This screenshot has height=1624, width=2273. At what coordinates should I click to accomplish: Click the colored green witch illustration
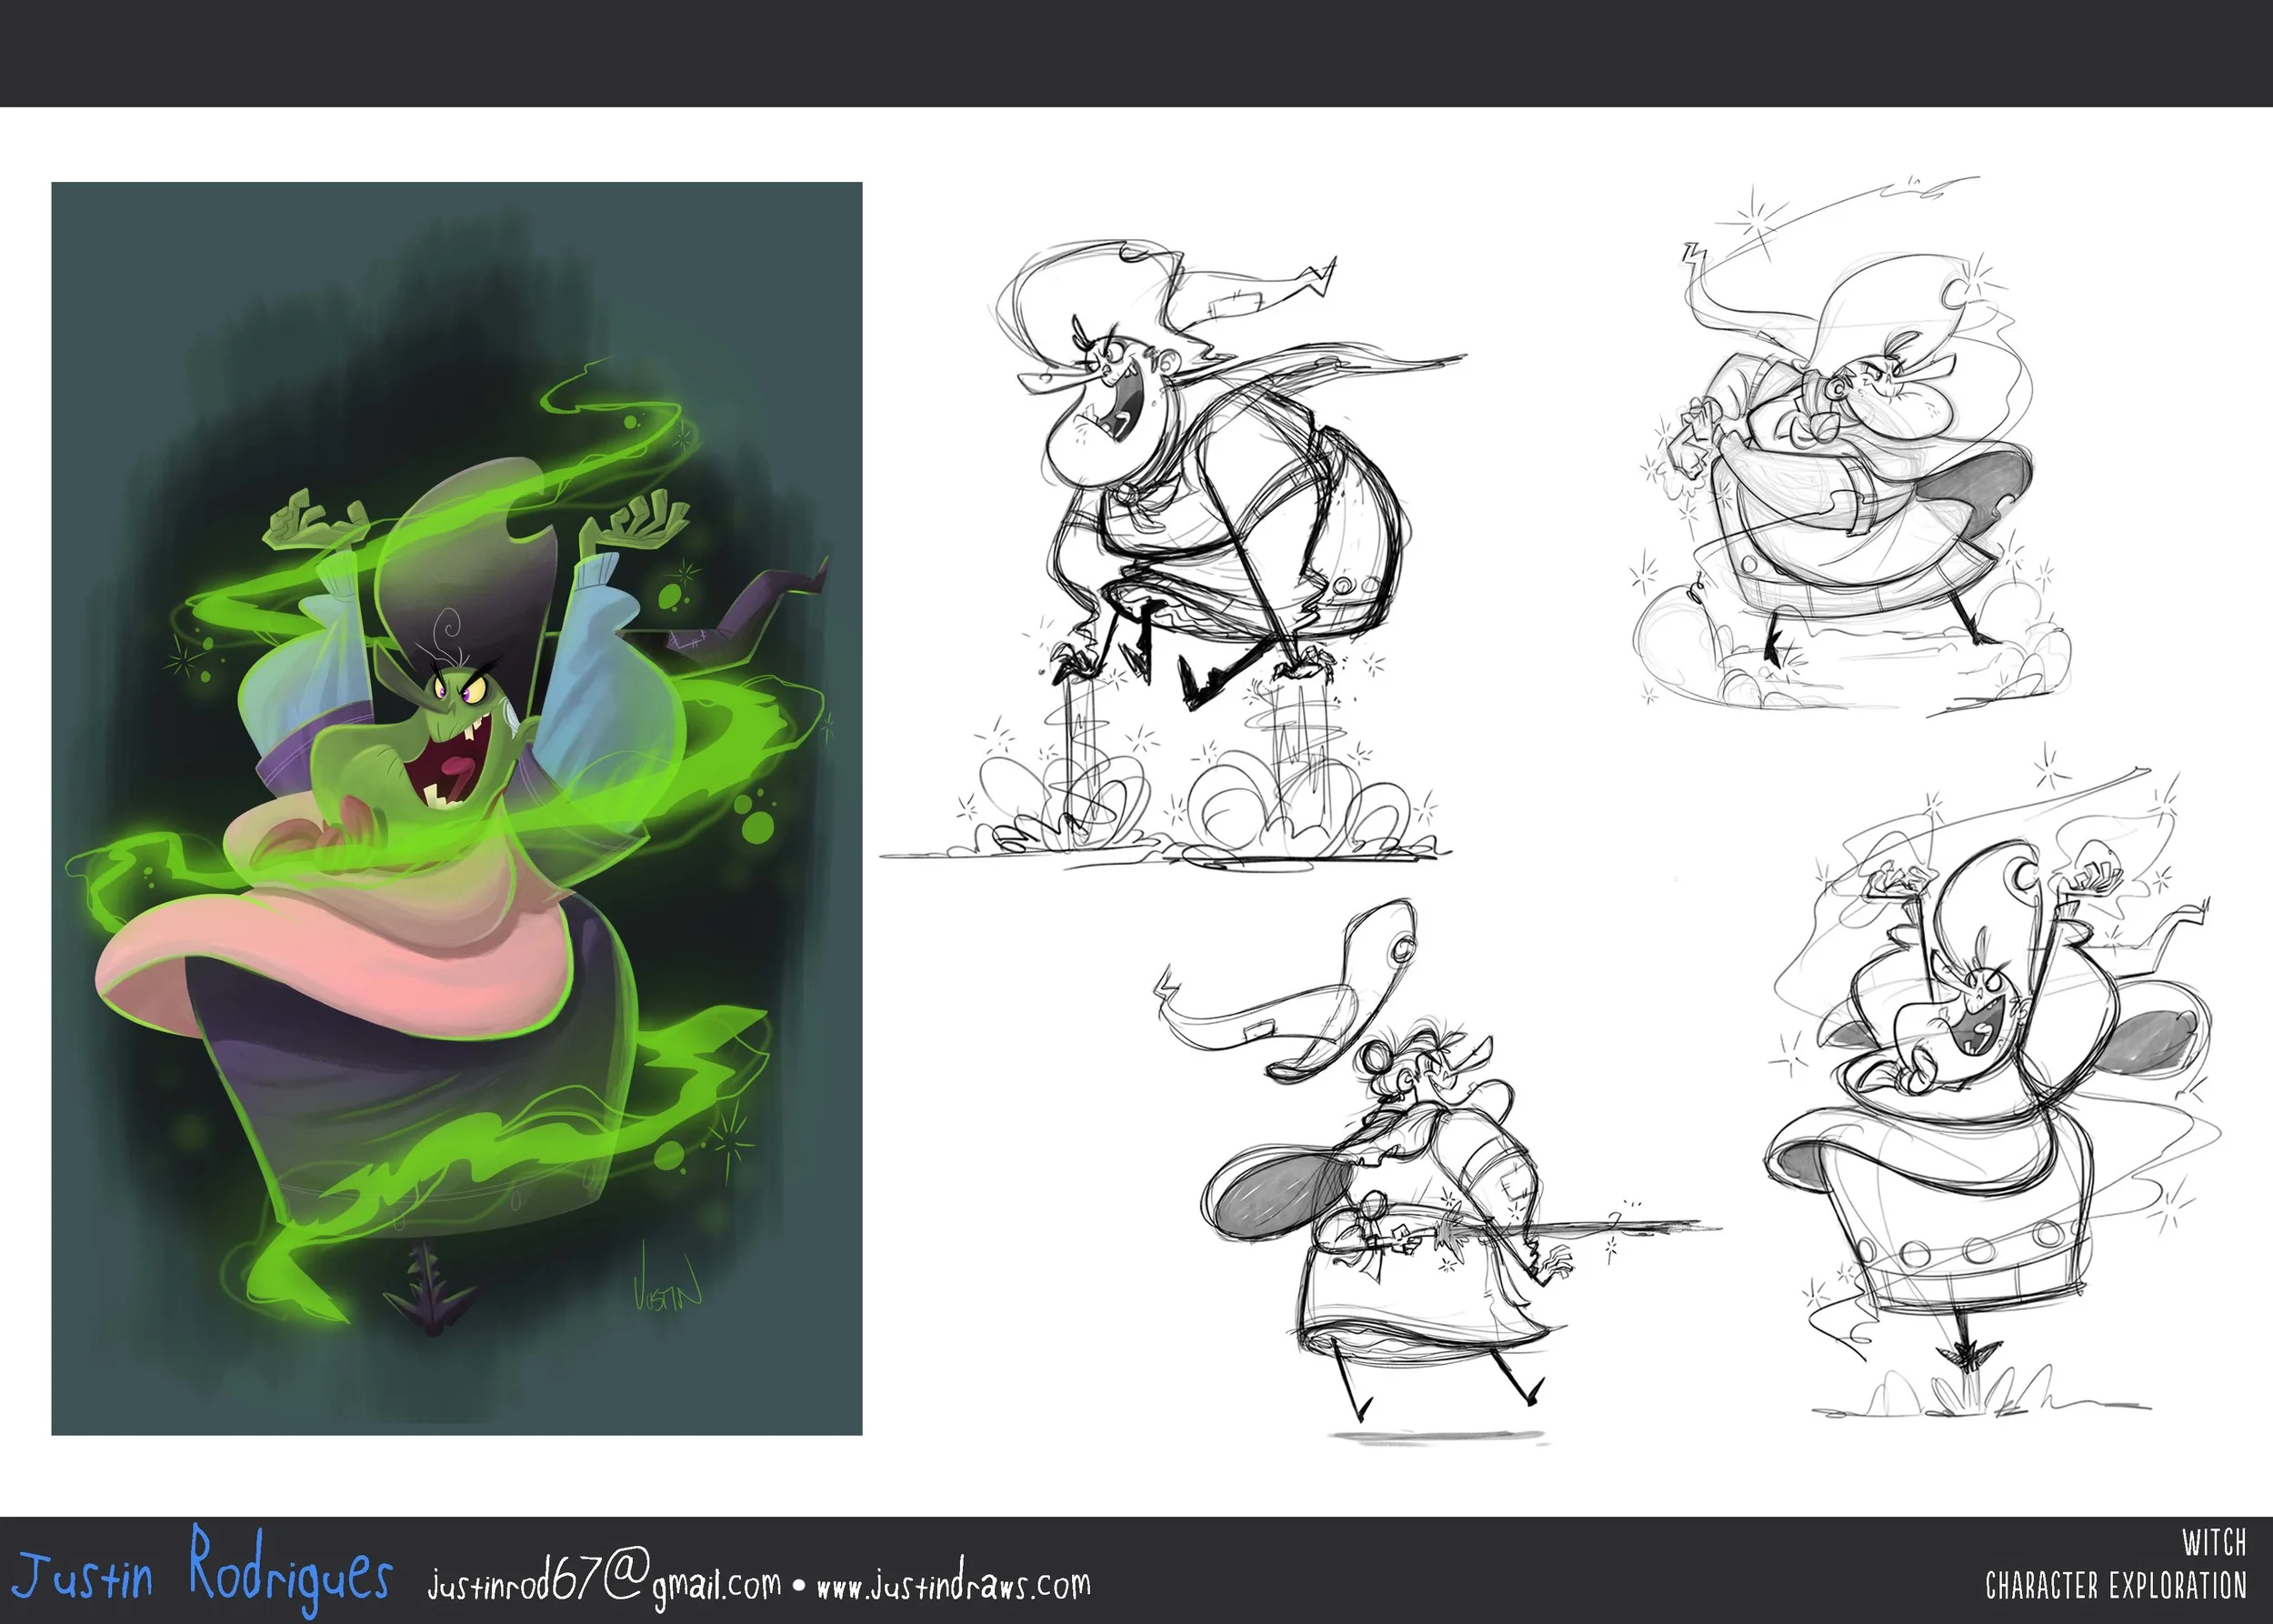pyautogui.click(x=456, y=808)
